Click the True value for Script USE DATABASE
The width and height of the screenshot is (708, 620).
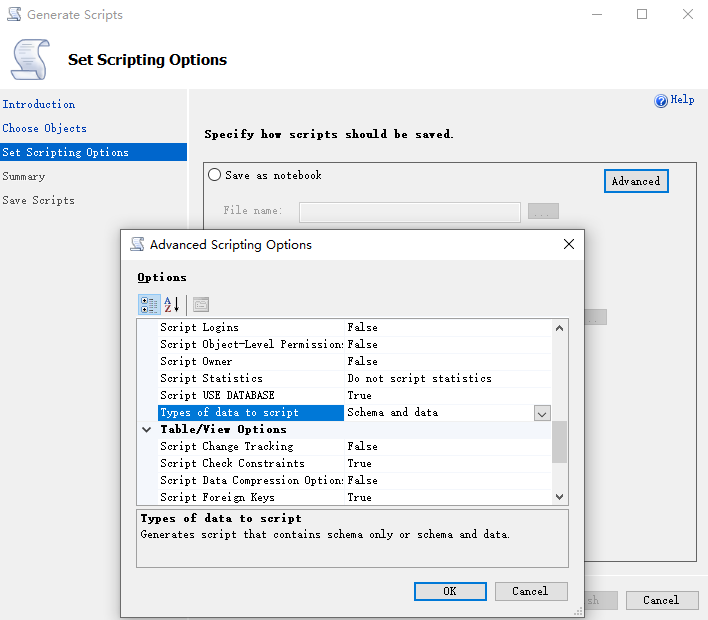click(x=359, y=396)
